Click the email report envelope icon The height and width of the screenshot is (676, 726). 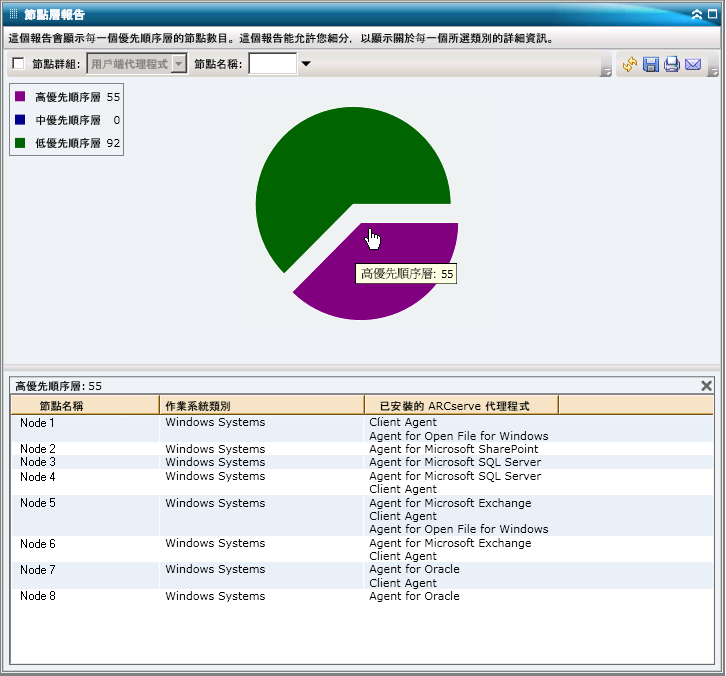(693, 65)
